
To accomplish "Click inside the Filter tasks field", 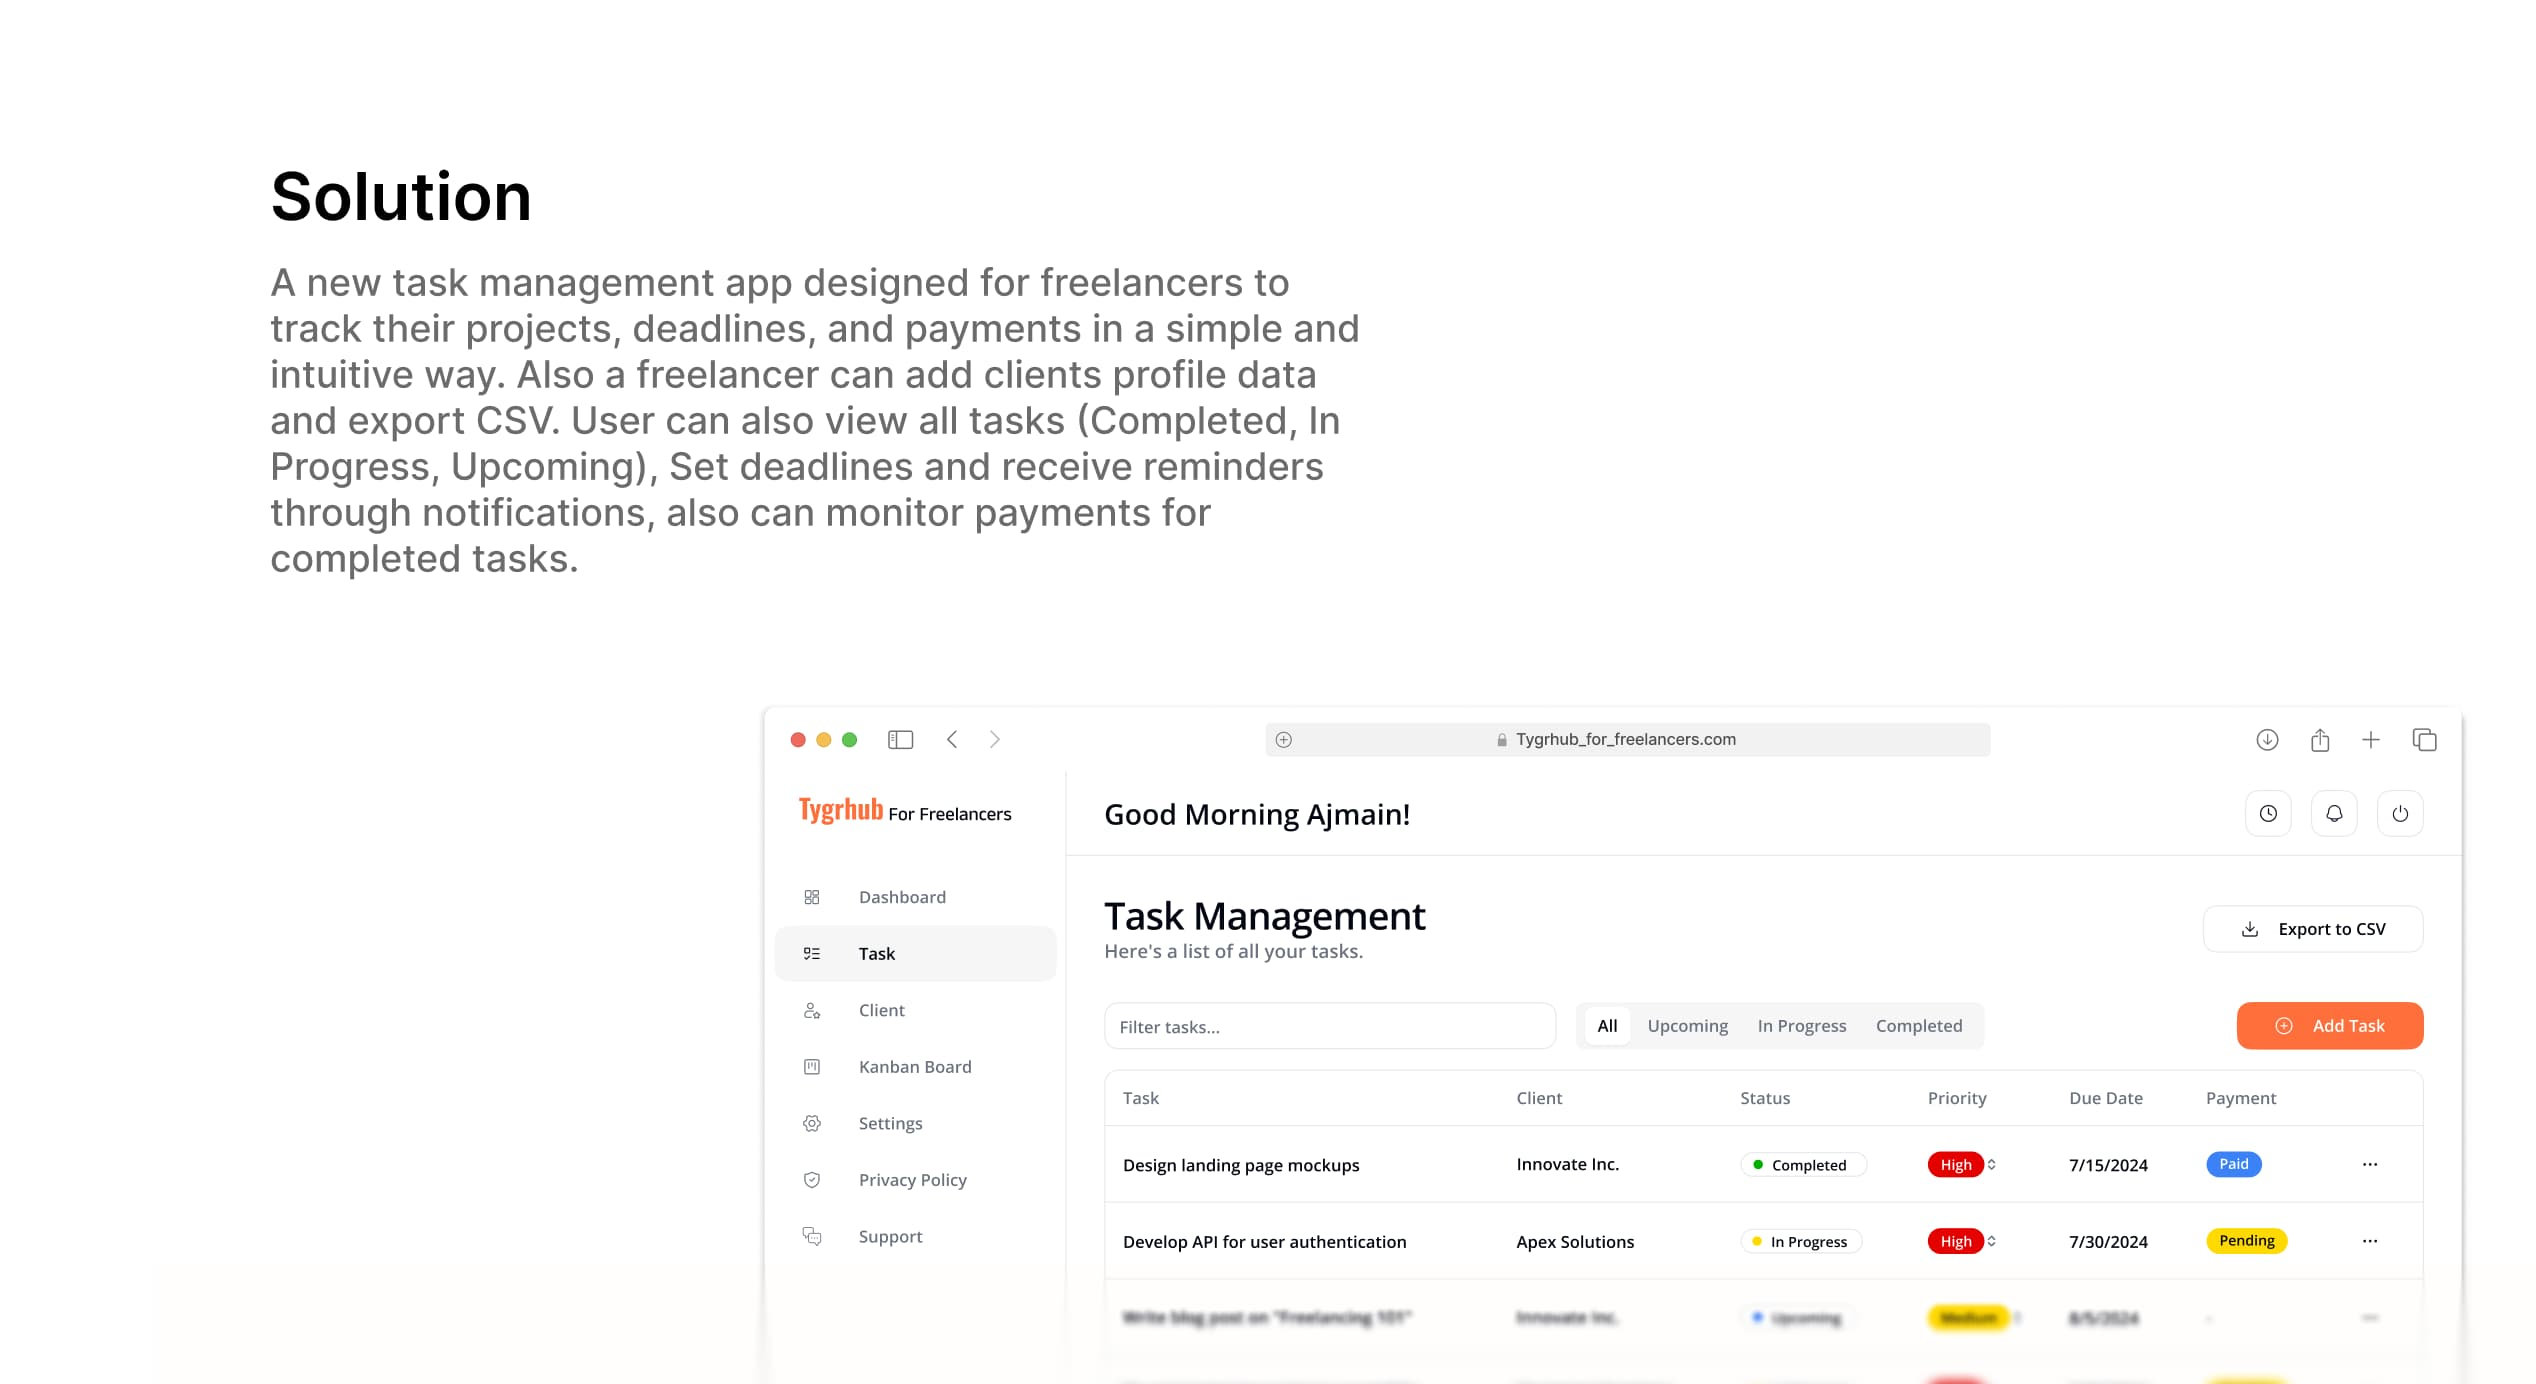I will click(x=1330, y=1025).
